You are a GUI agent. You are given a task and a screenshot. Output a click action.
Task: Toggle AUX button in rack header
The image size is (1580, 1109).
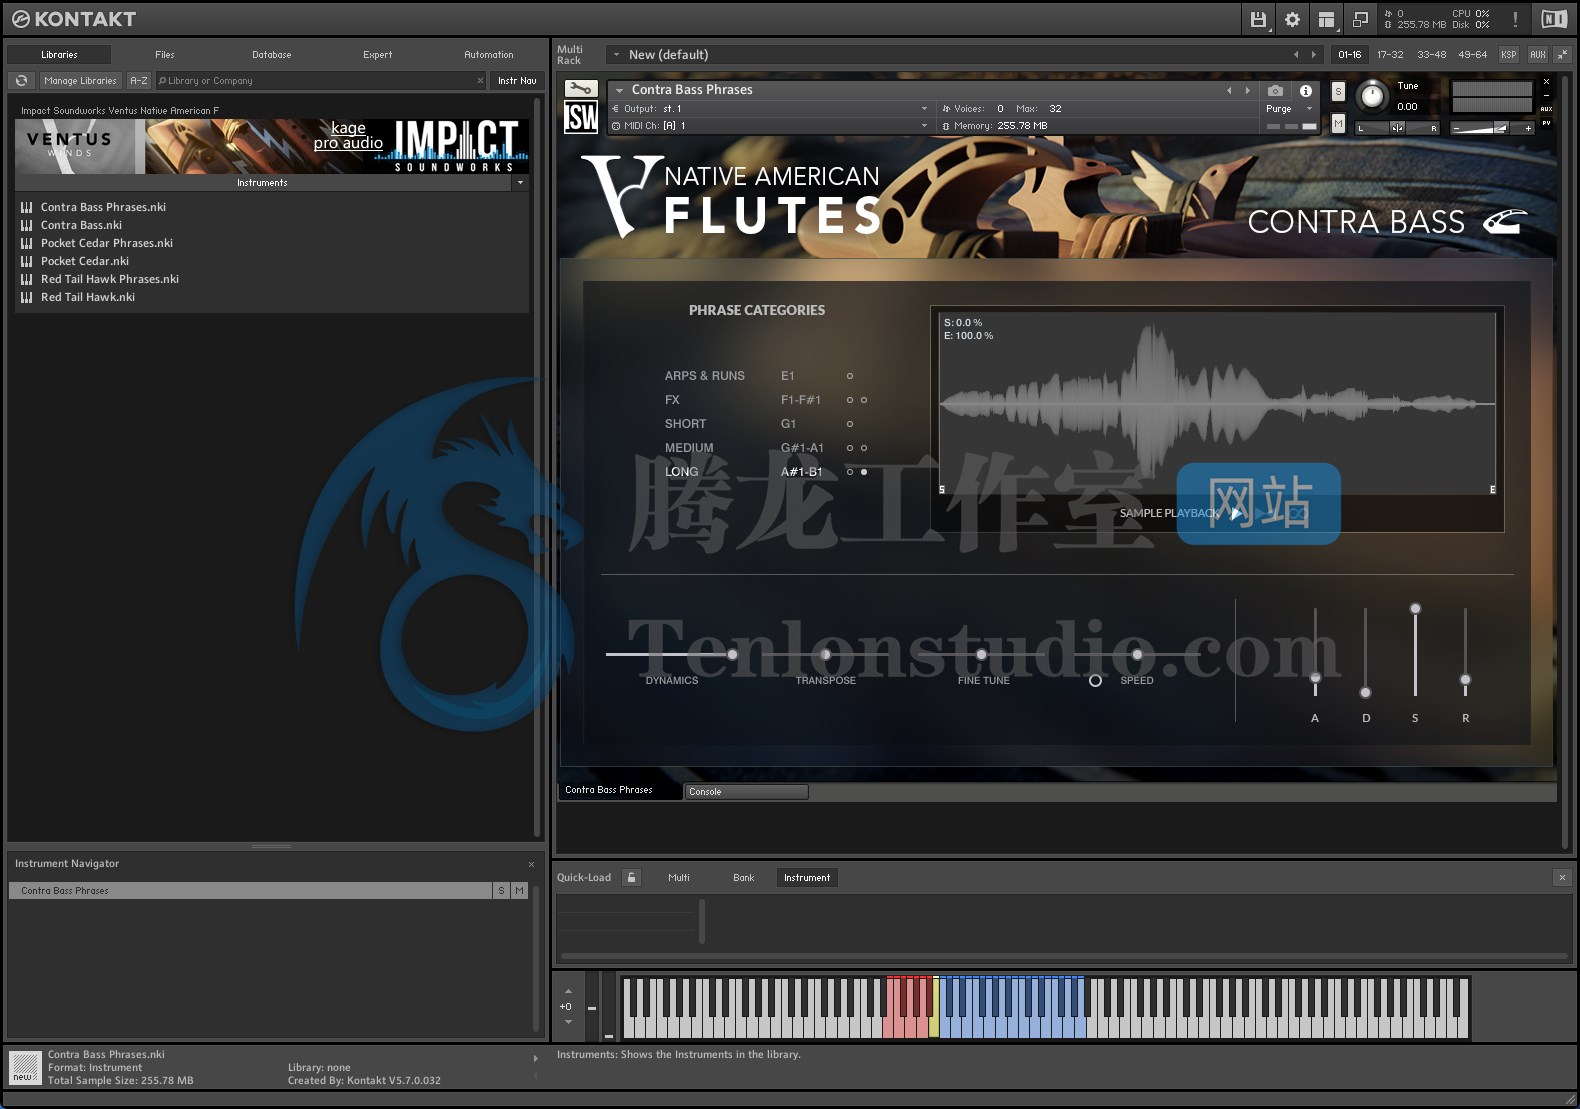(1537, 54)
